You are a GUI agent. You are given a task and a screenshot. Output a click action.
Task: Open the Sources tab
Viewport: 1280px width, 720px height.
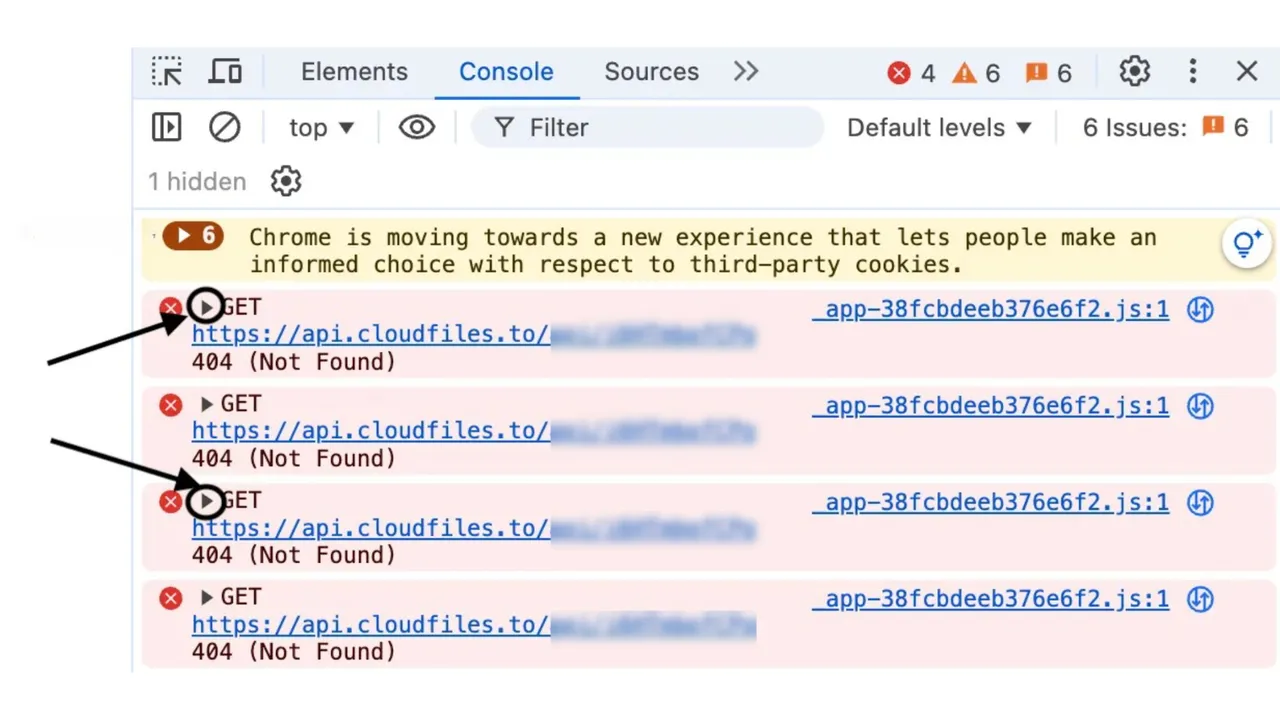[x=651, y=71]
